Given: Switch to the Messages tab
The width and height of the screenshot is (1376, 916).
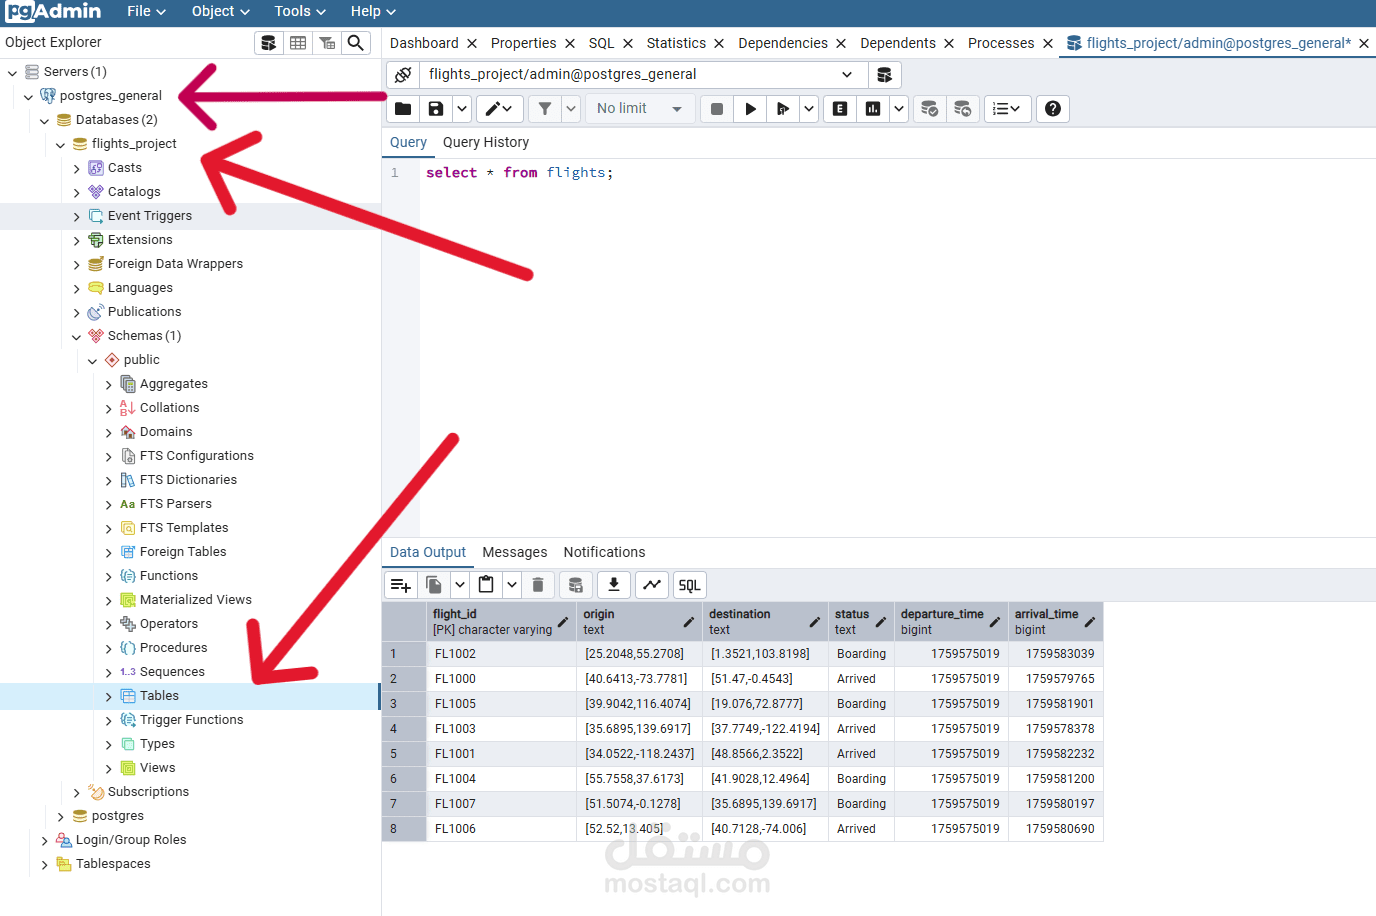Looking at the screenshot, I should [x=515, y=553].
